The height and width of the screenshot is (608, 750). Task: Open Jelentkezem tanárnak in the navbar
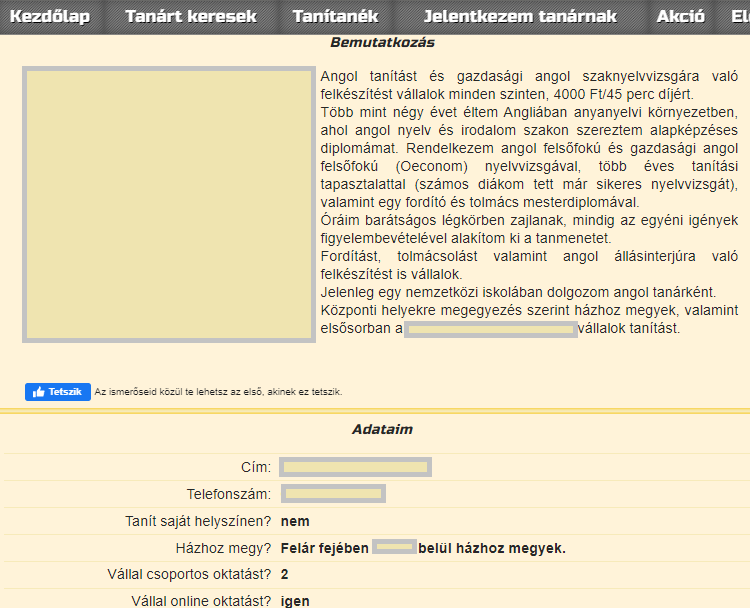click(x=520, y=17)
